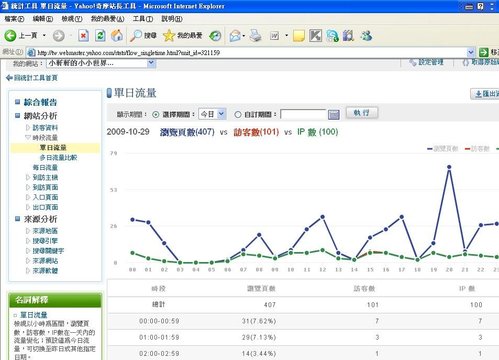
Task: Expand the 來源軟體 tree node
Action: pos(28,271)
